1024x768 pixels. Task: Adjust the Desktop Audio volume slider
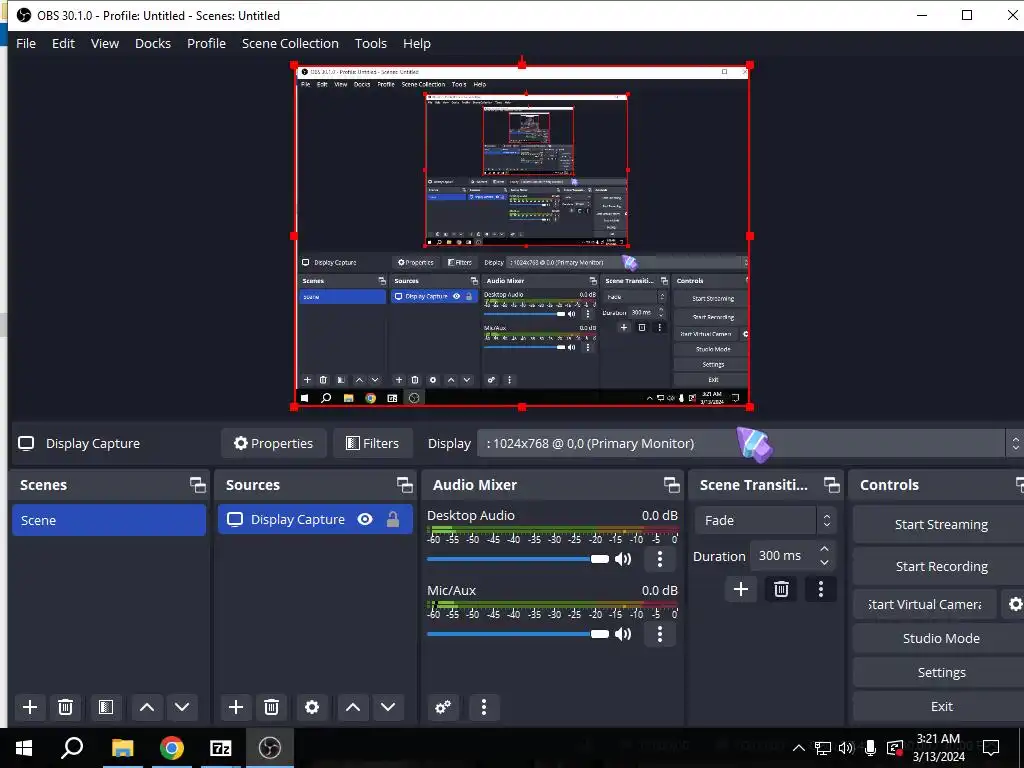(x=518, y=559)
